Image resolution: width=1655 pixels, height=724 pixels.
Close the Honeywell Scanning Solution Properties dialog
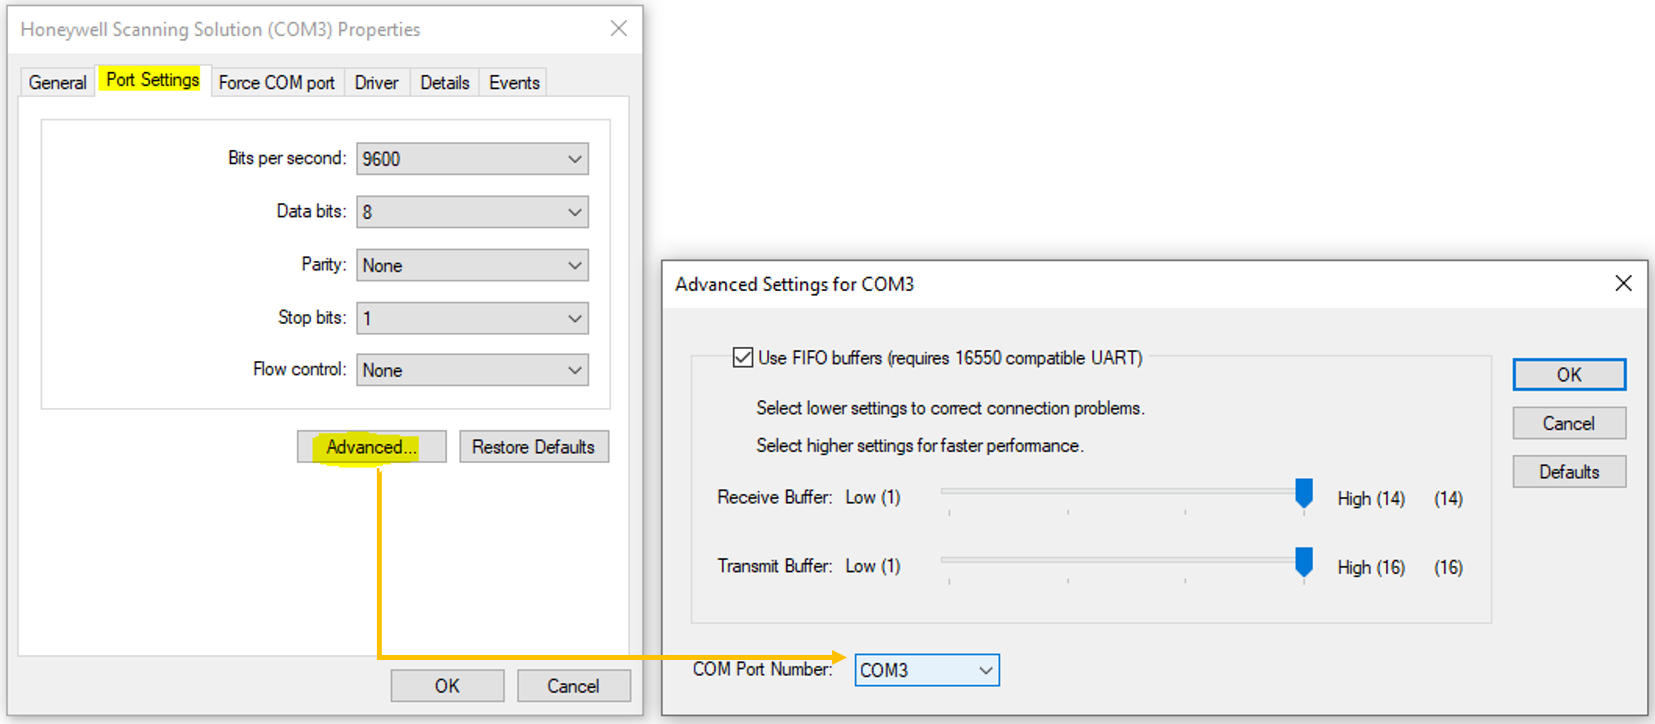pos(619,29)
